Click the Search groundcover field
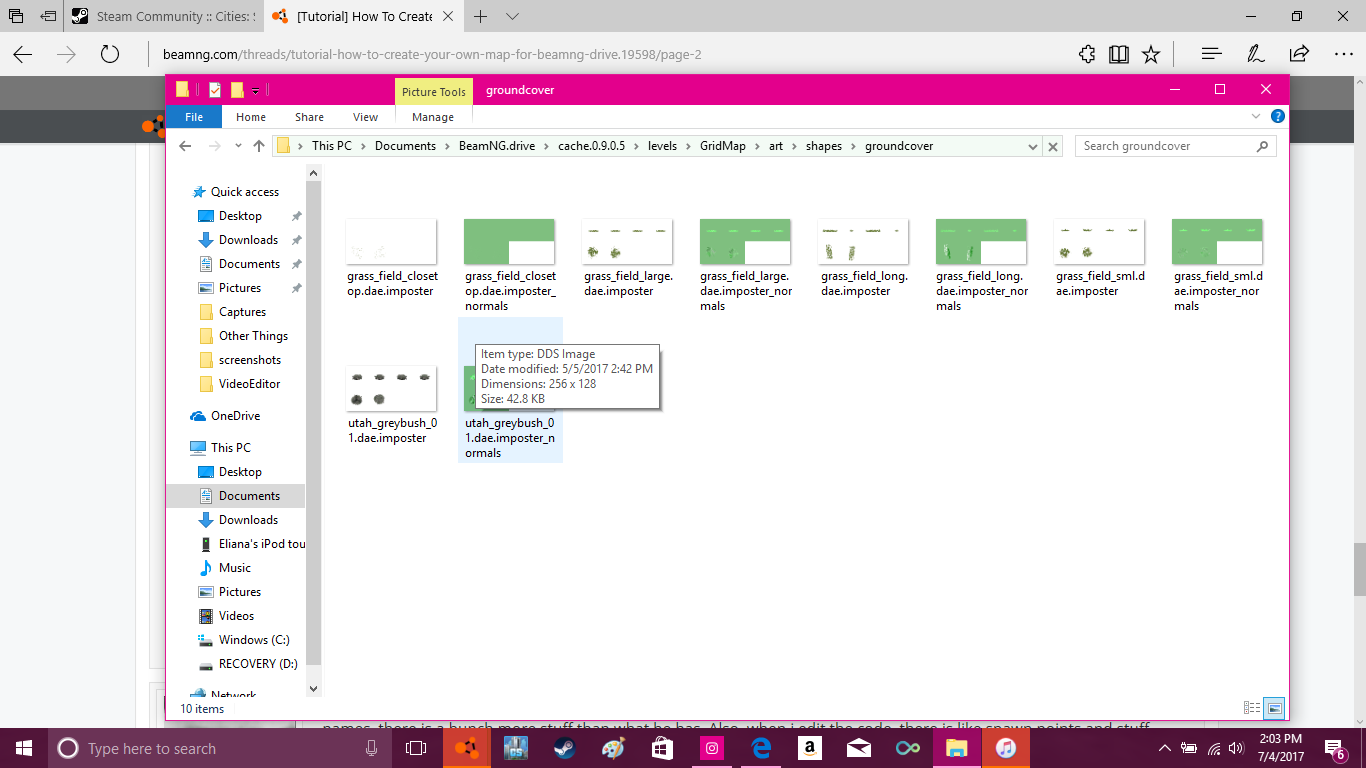Screen dimensions: 1366x768 (1175, 146)
